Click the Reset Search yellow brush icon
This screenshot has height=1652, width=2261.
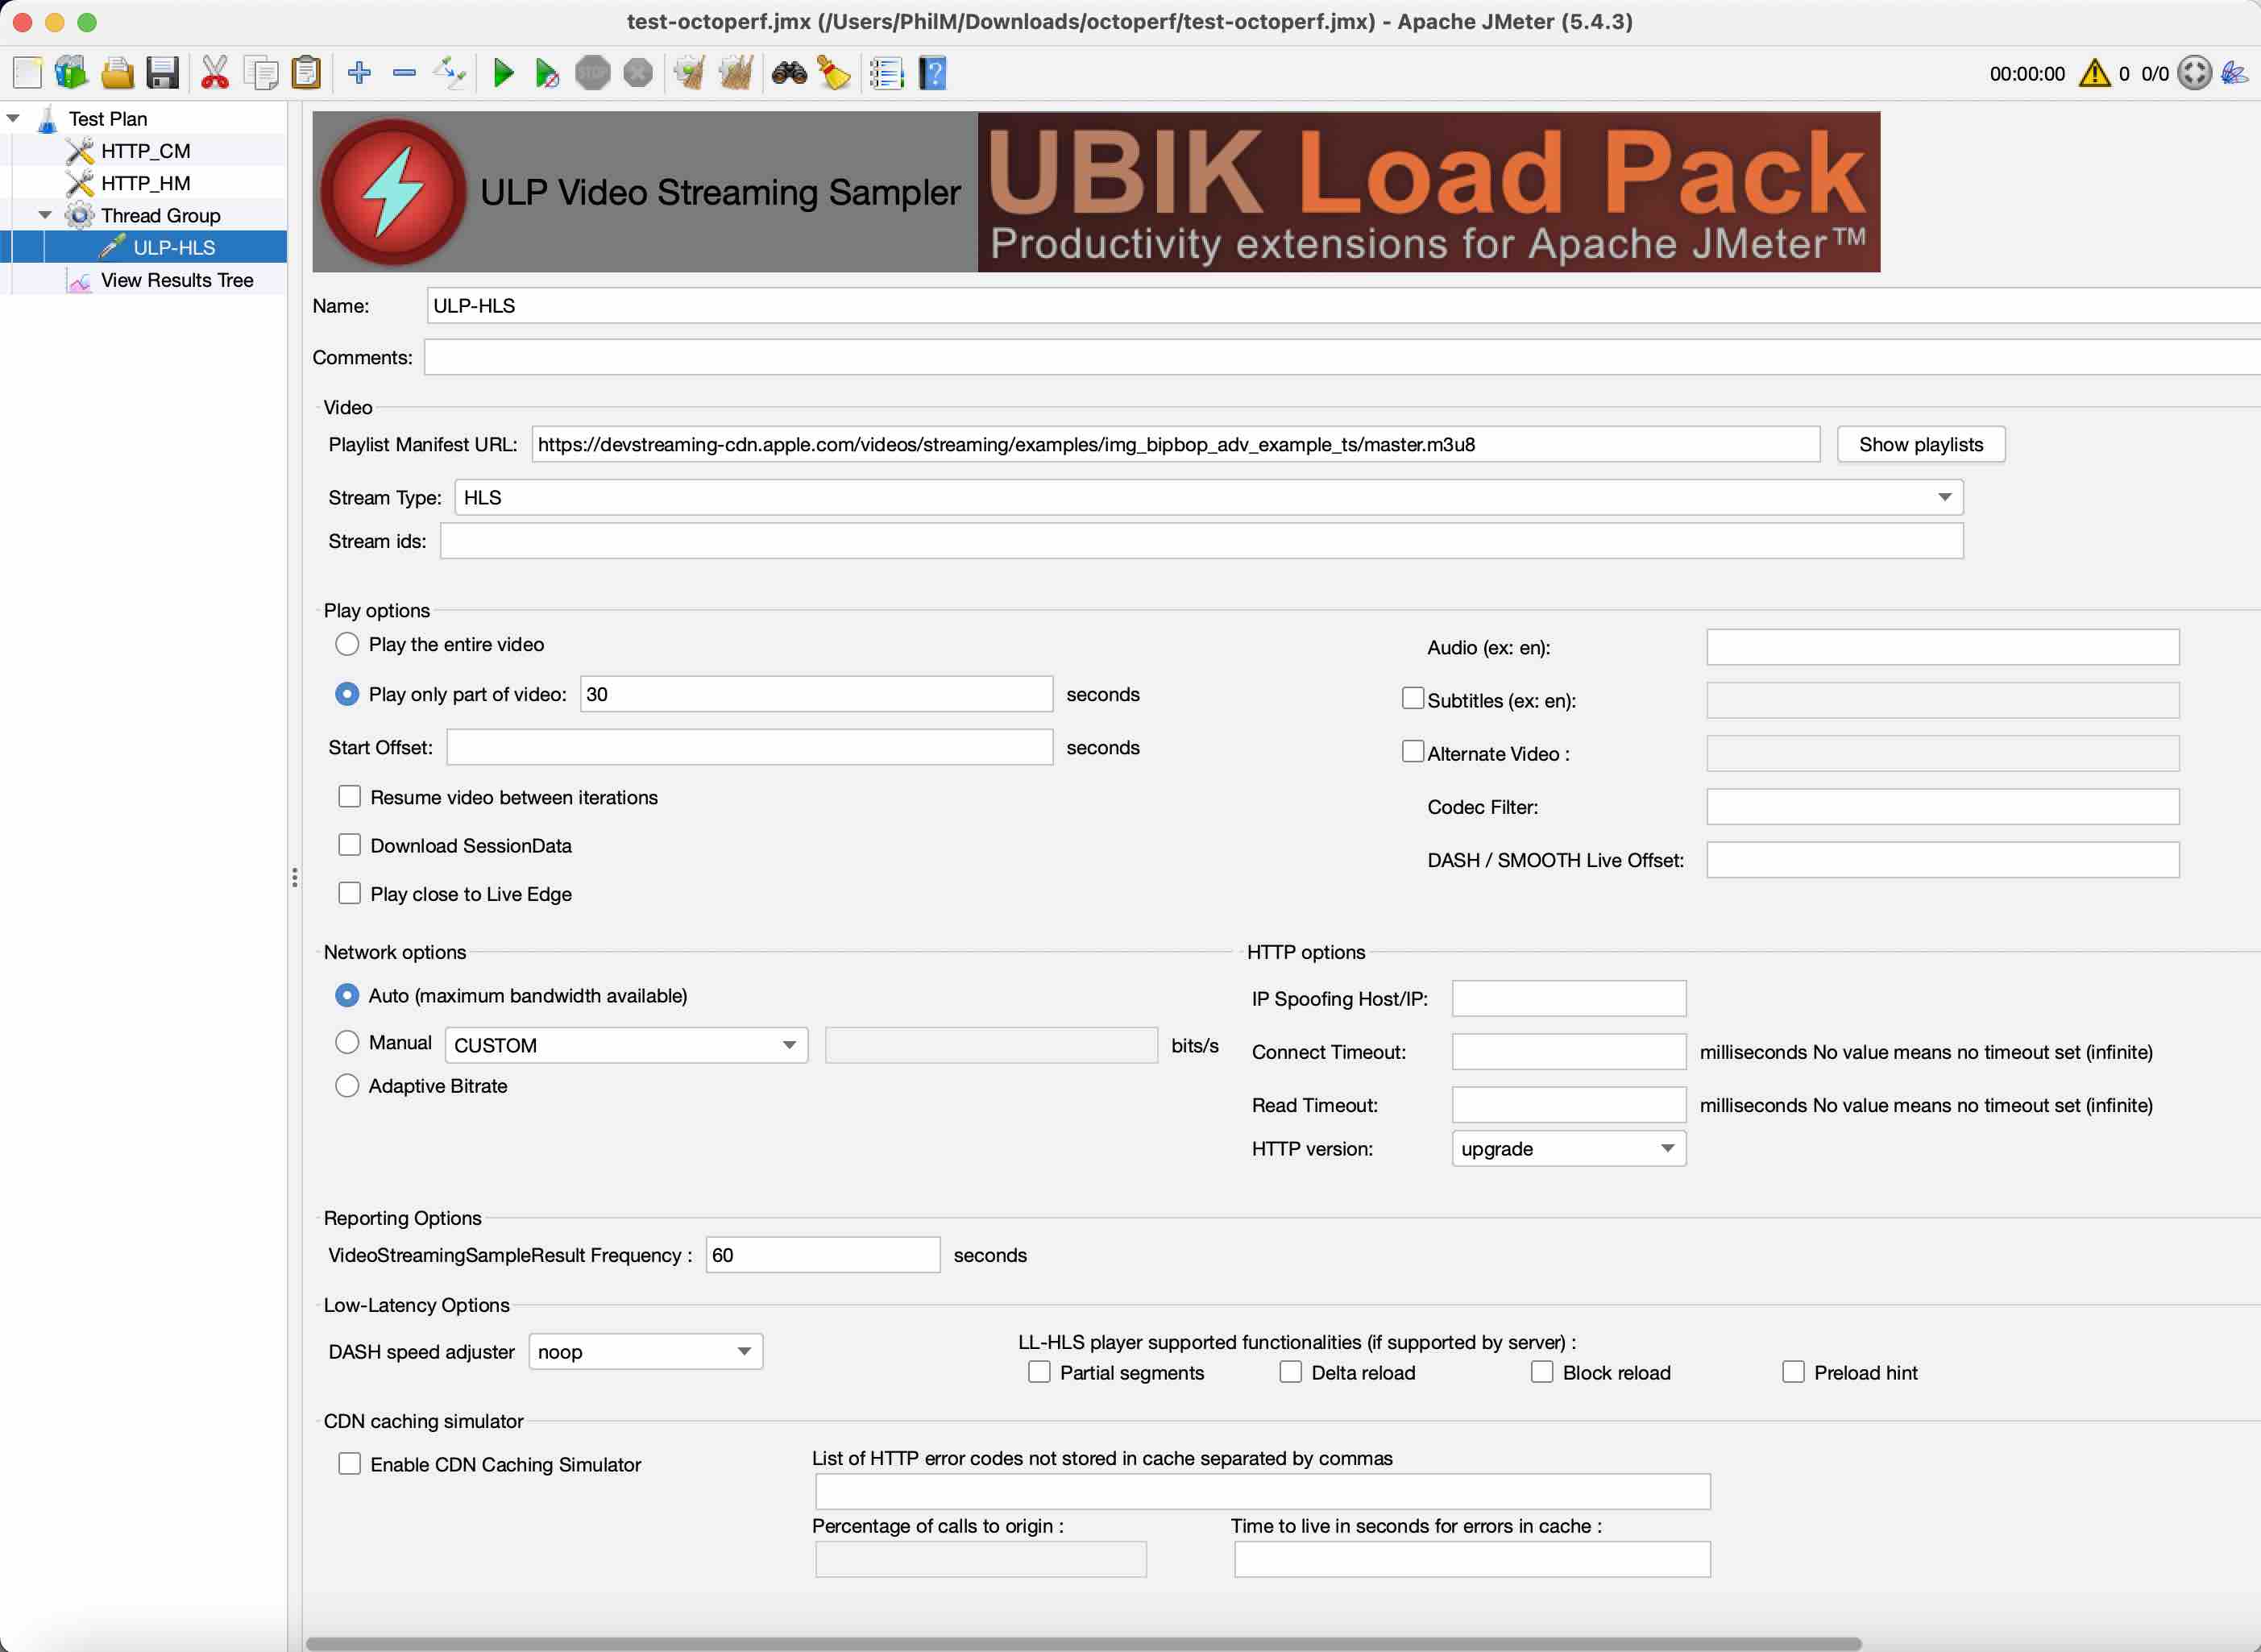coord(834,73)
